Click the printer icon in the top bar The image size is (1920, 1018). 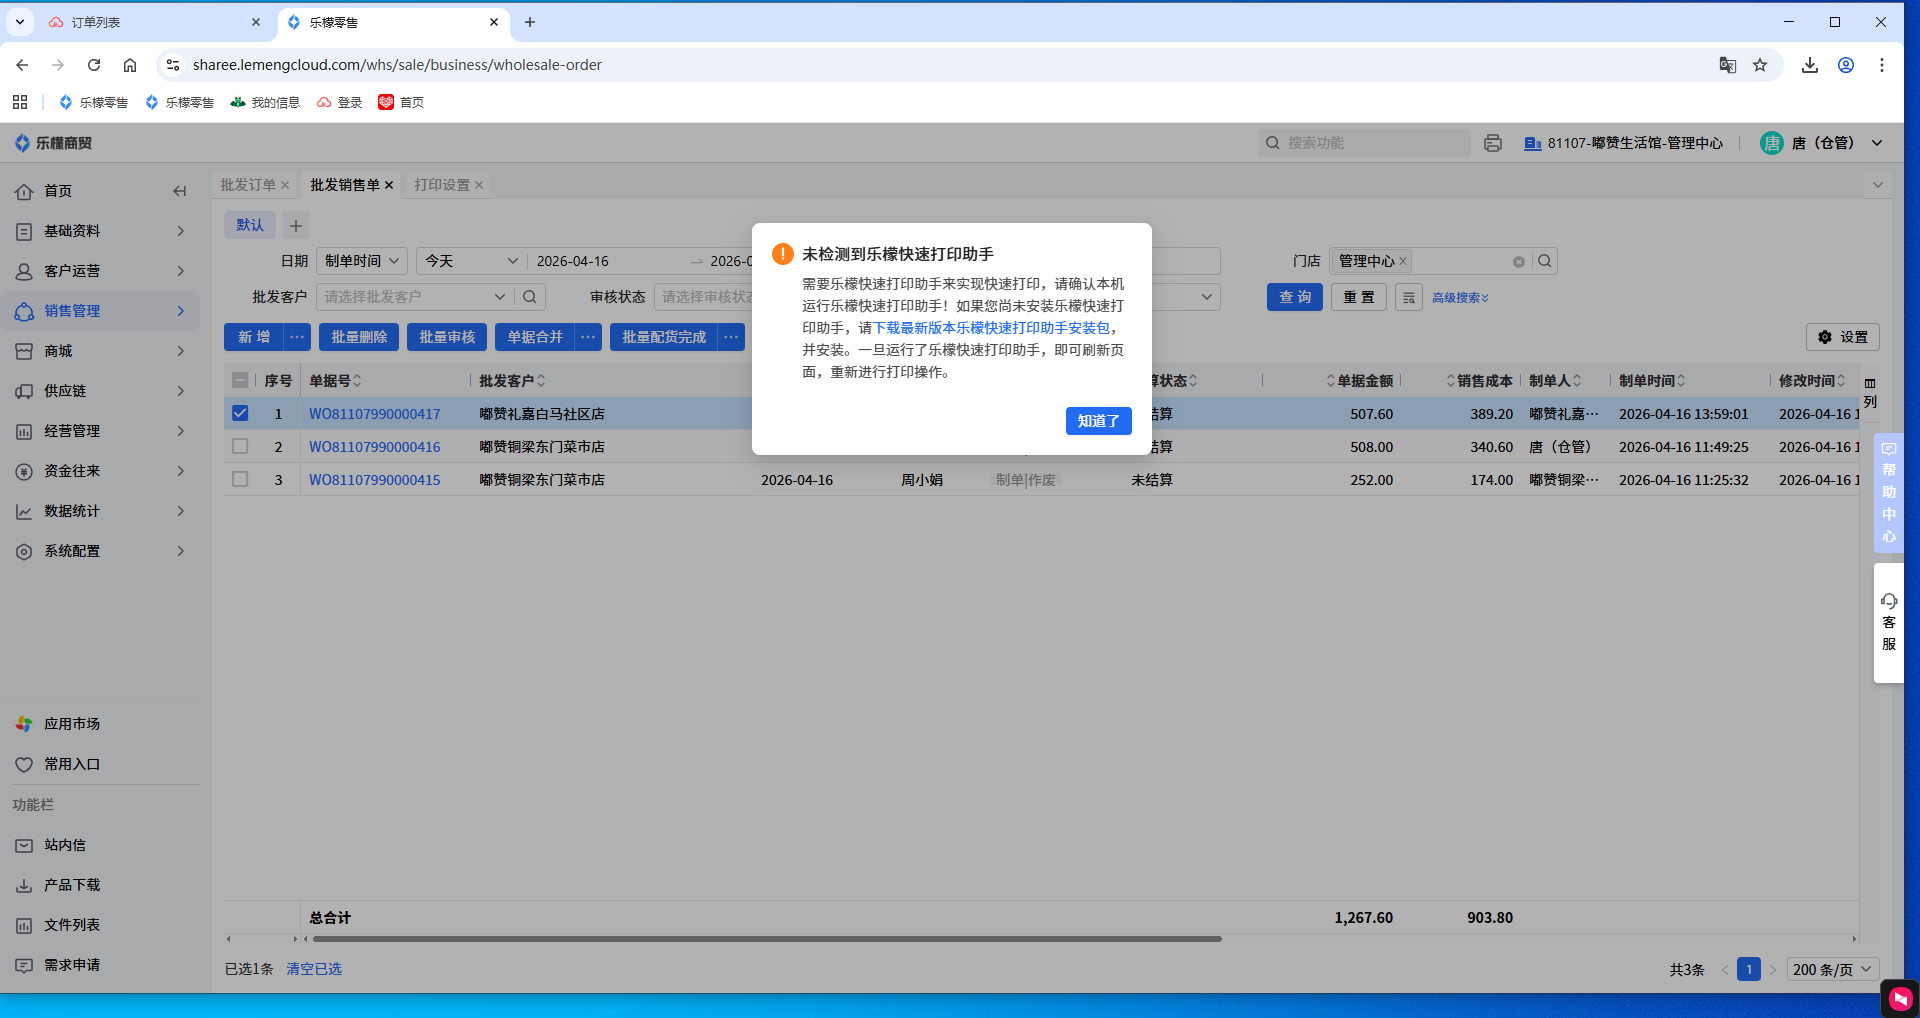coord(1493,143)
